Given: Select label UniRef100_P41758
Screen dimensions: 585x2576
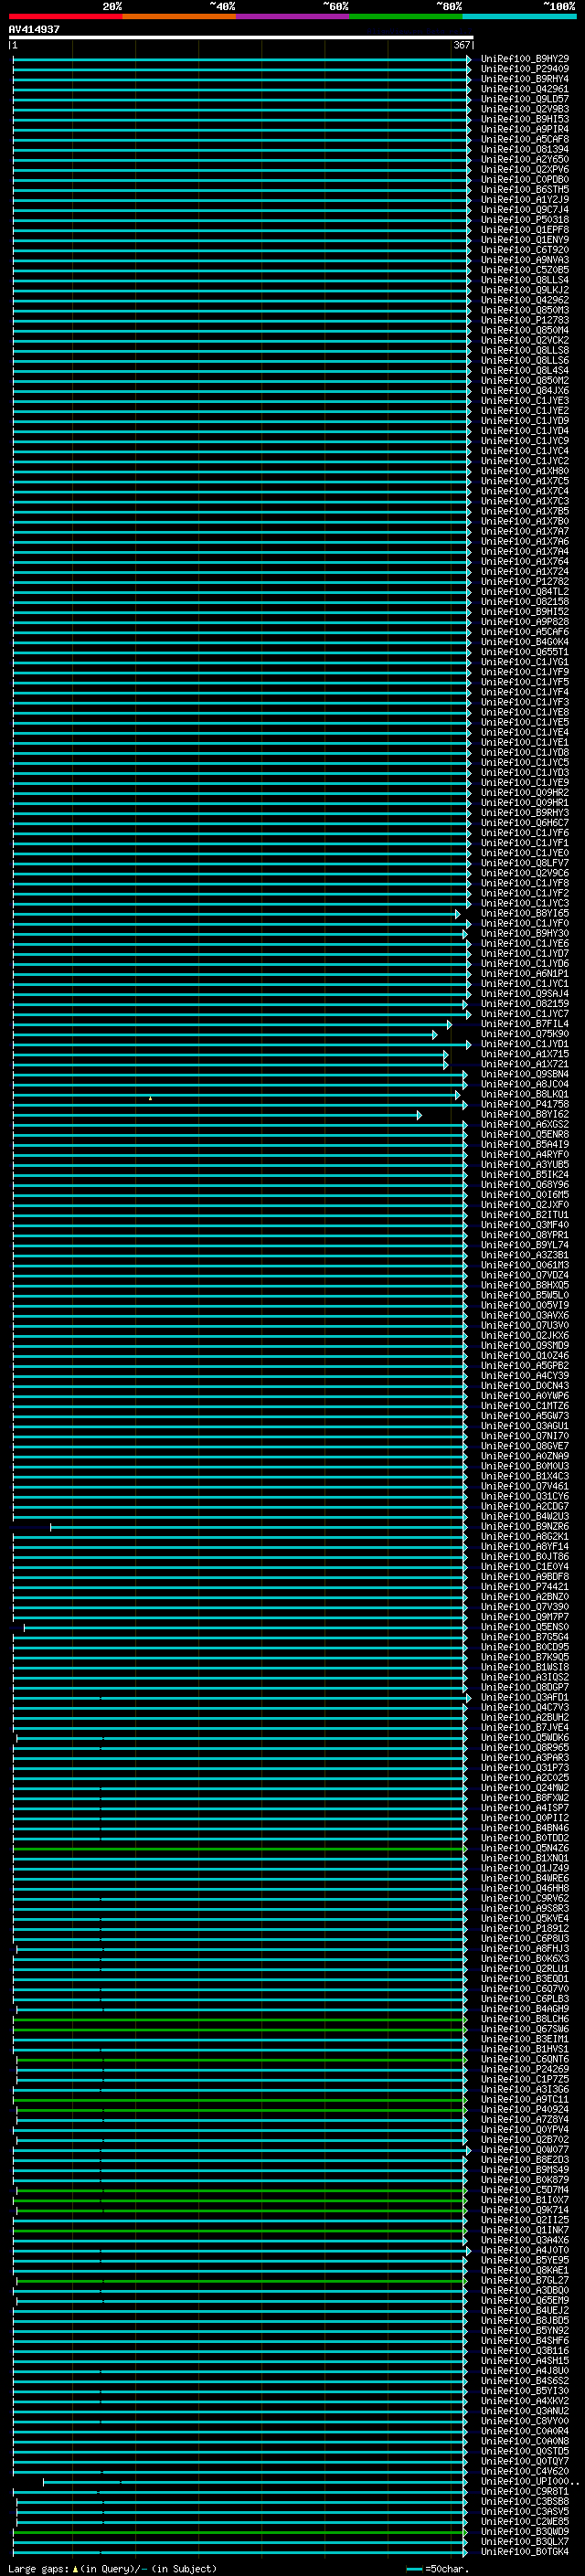Looking at the screenshot, I should click(525, 1104).
